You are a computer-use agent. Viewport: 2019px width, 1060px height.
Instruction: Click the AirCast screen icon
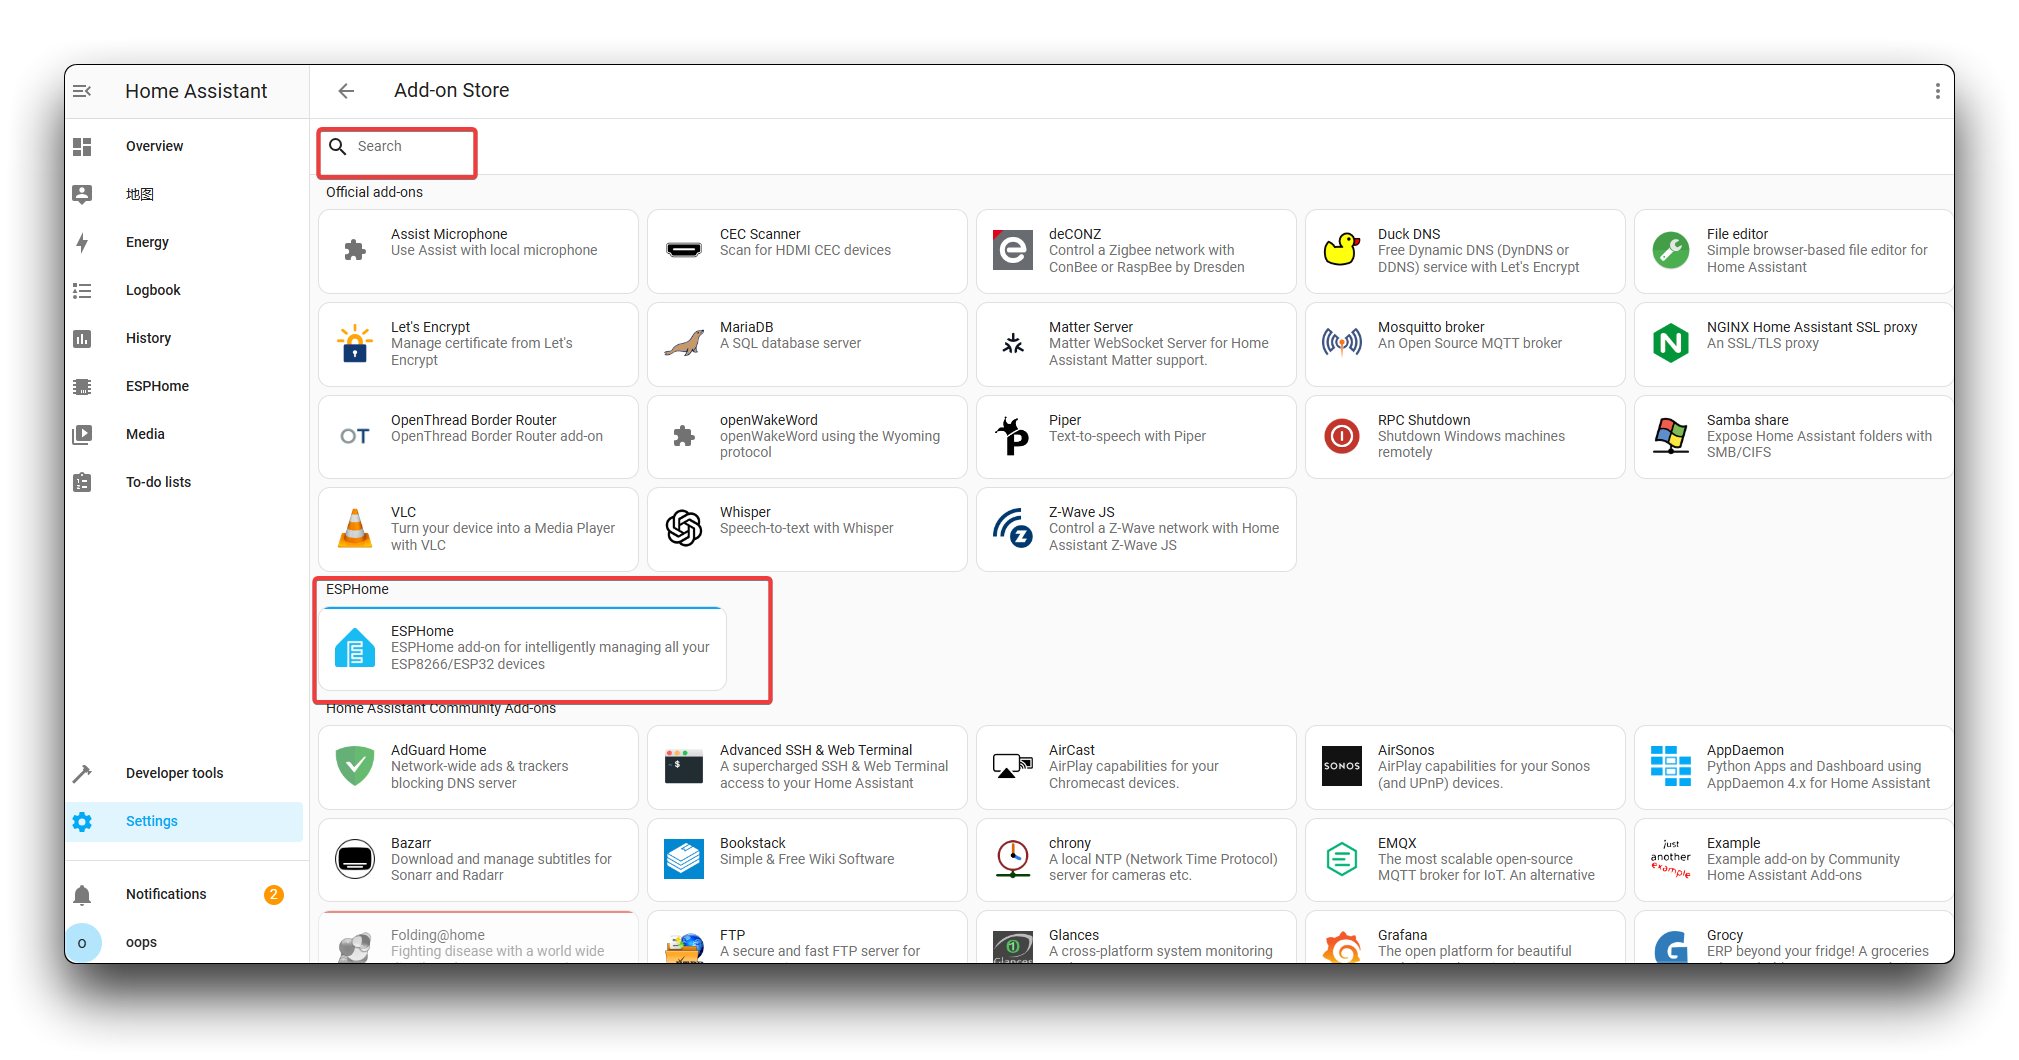pos(1013,767)
